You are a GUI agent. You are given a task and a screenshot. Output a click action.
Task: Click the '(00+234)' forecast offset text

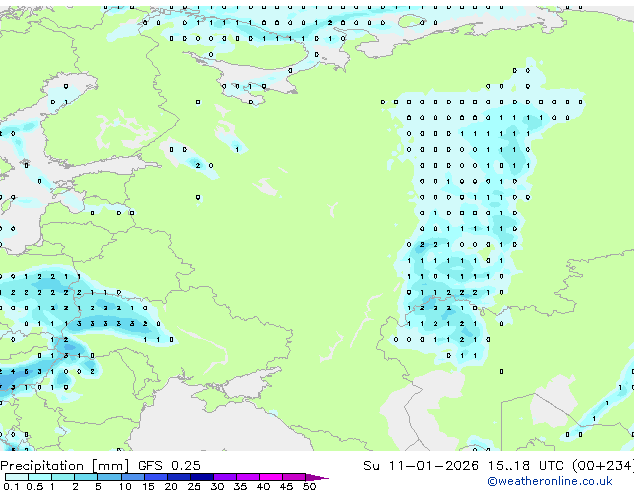(603, 466)
